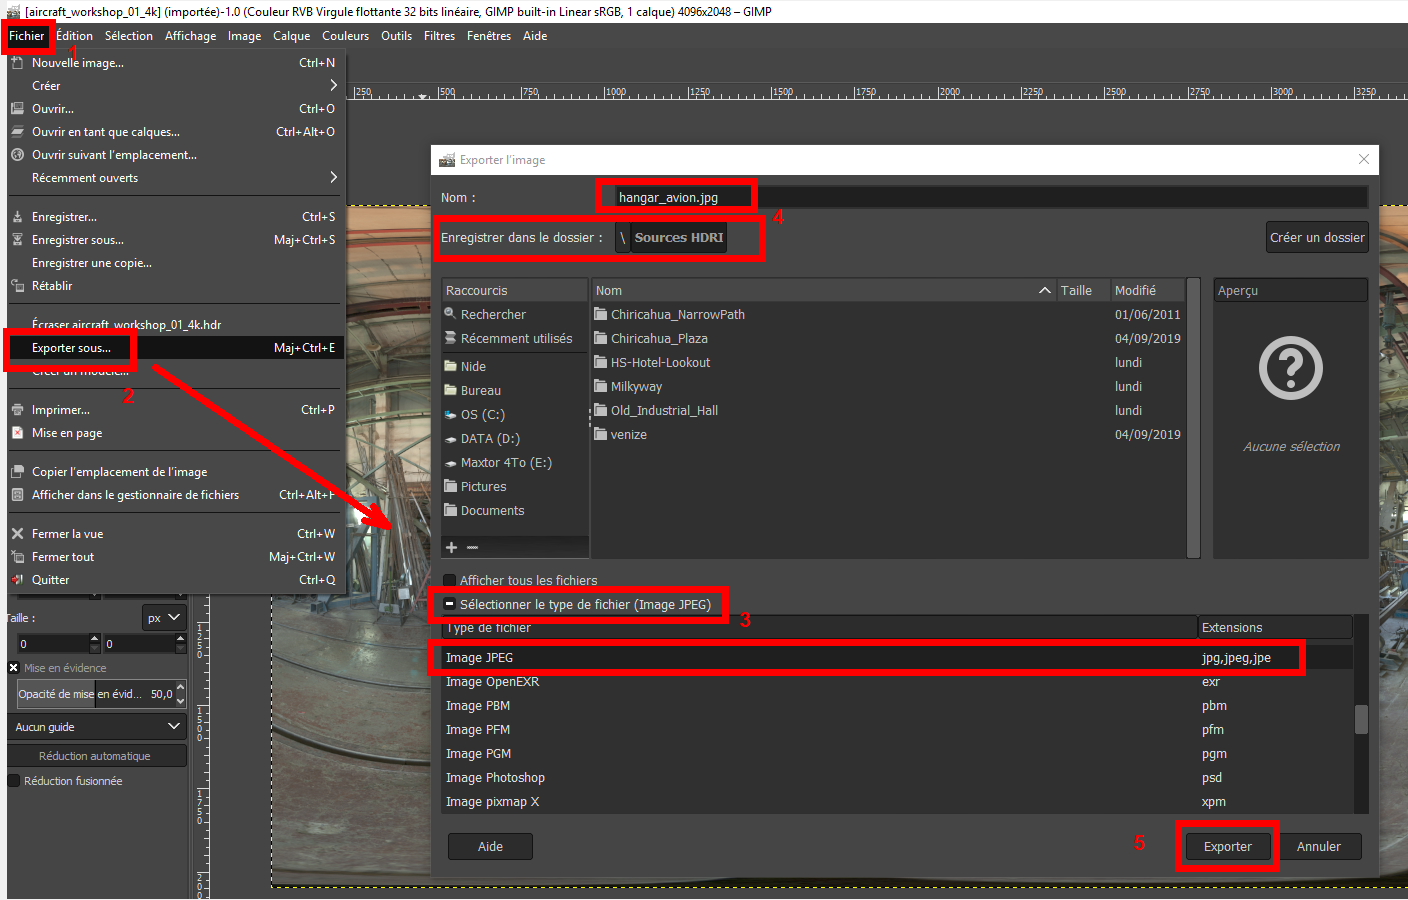Click the Rechercher magnifier icon in shortcuts
The image size is (1408, 900).
(450, 314)
